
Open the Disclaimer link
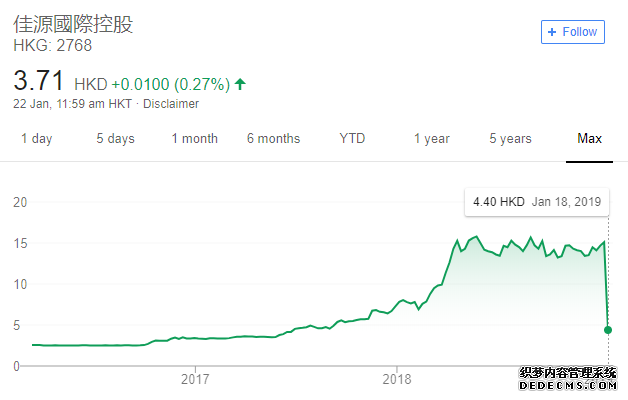pyautogui.click(x=171, y=104)
